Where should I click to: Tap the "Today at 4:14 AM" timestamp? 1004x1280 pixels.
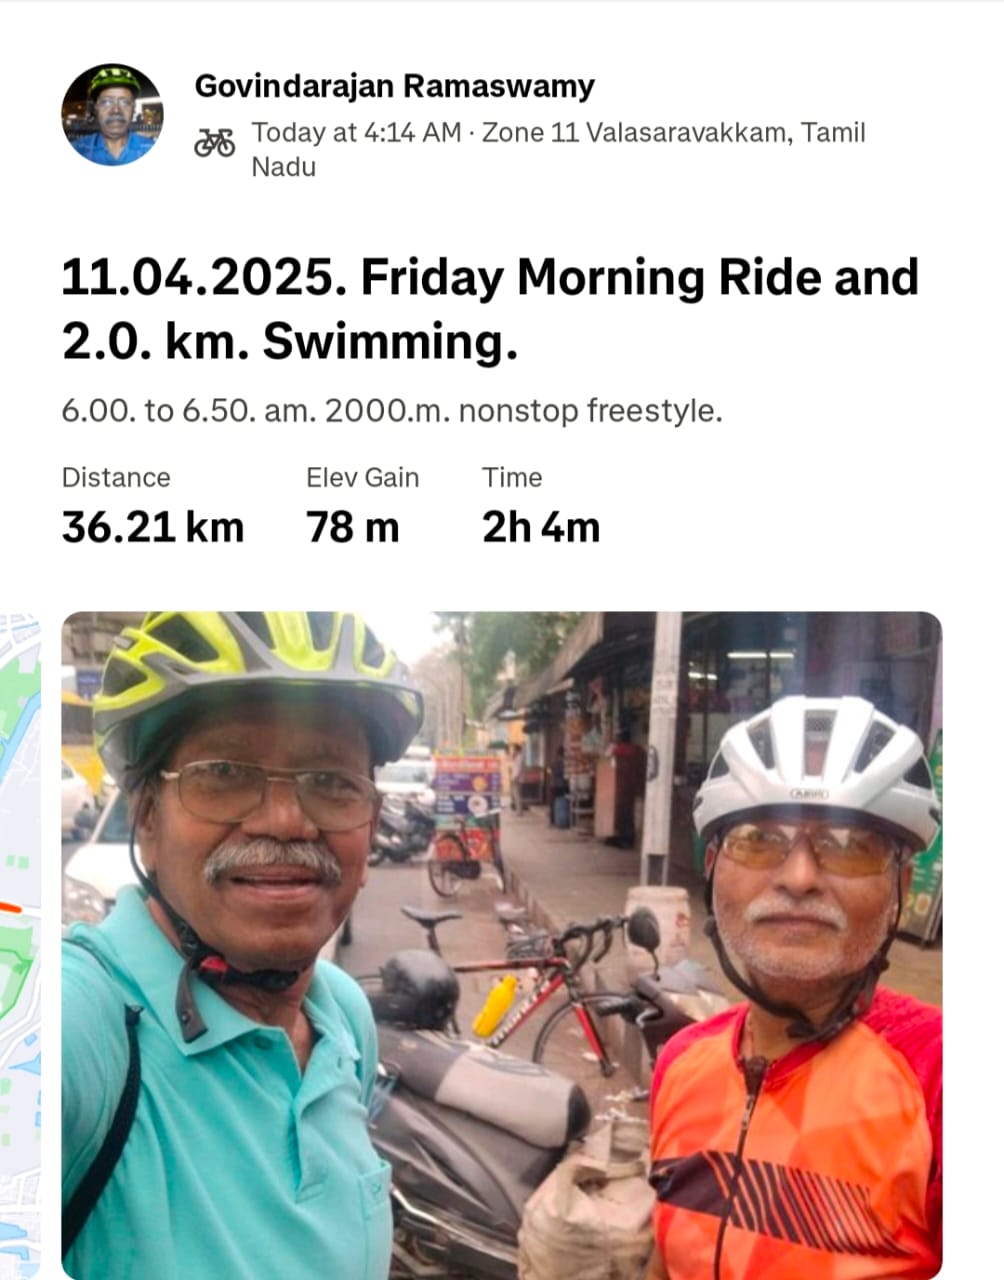356,133
